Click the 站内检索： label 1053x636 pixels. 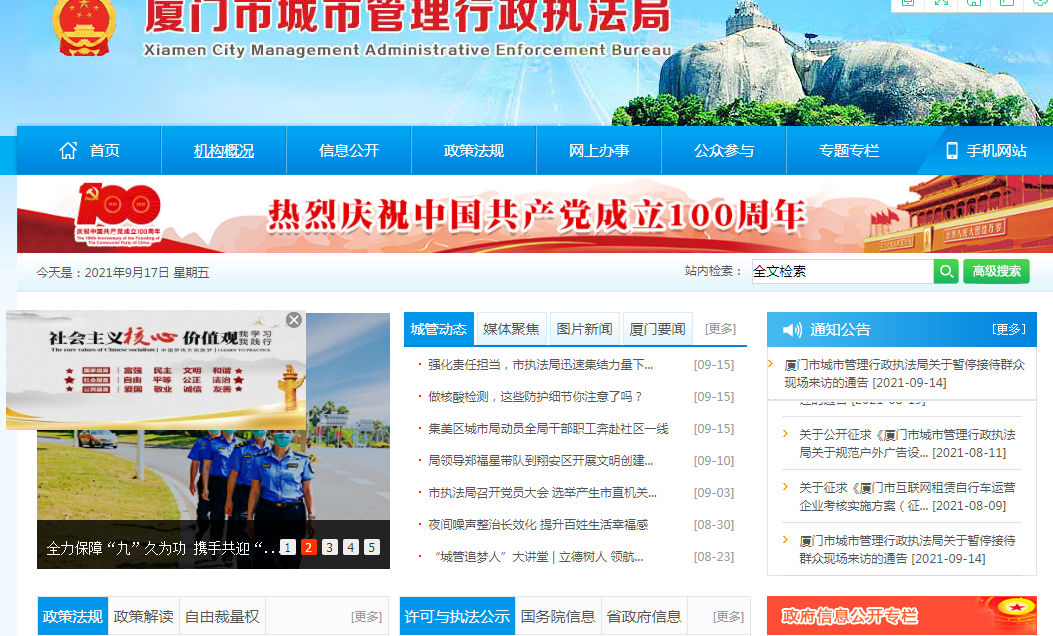point(713,271)
